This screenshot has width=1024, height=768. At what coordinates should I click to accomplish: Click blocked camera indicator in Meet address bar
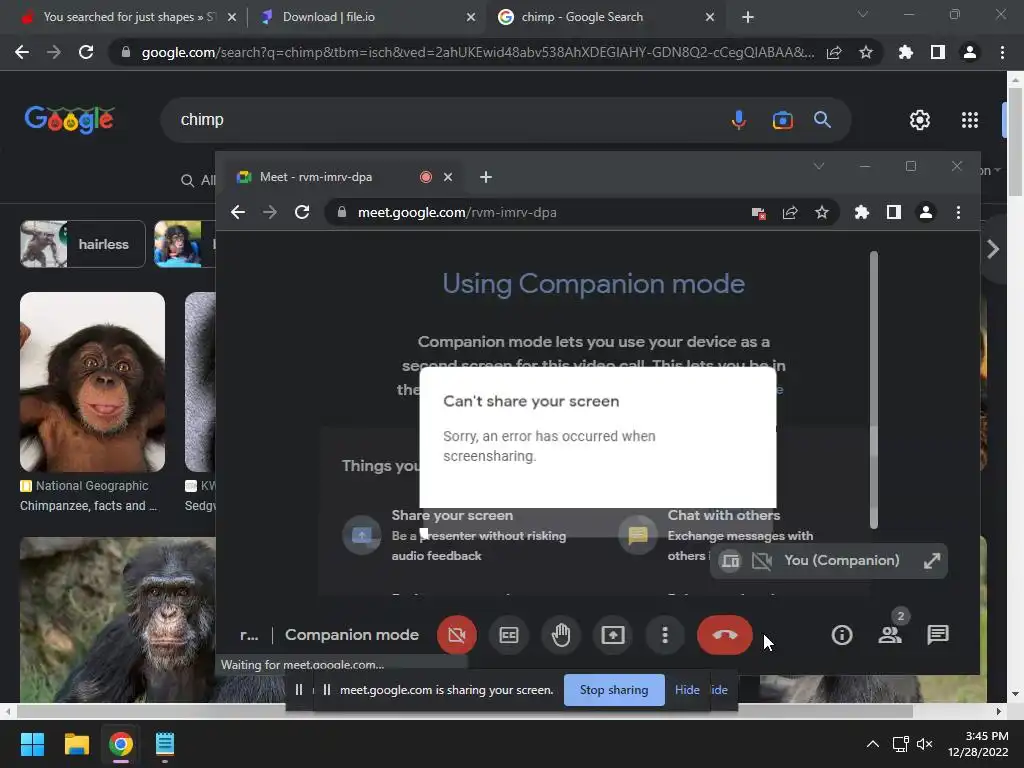click(x=758, y=212)
